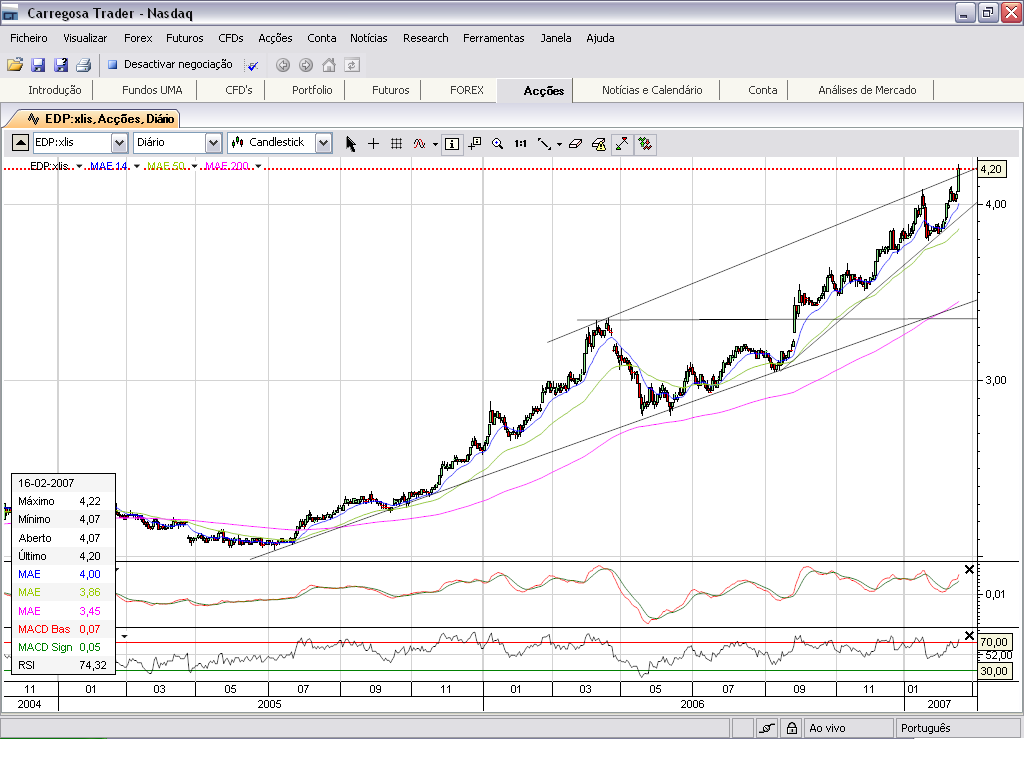
Task: Click the printer icon in main toolbar
Action: (x=84, y=65)
